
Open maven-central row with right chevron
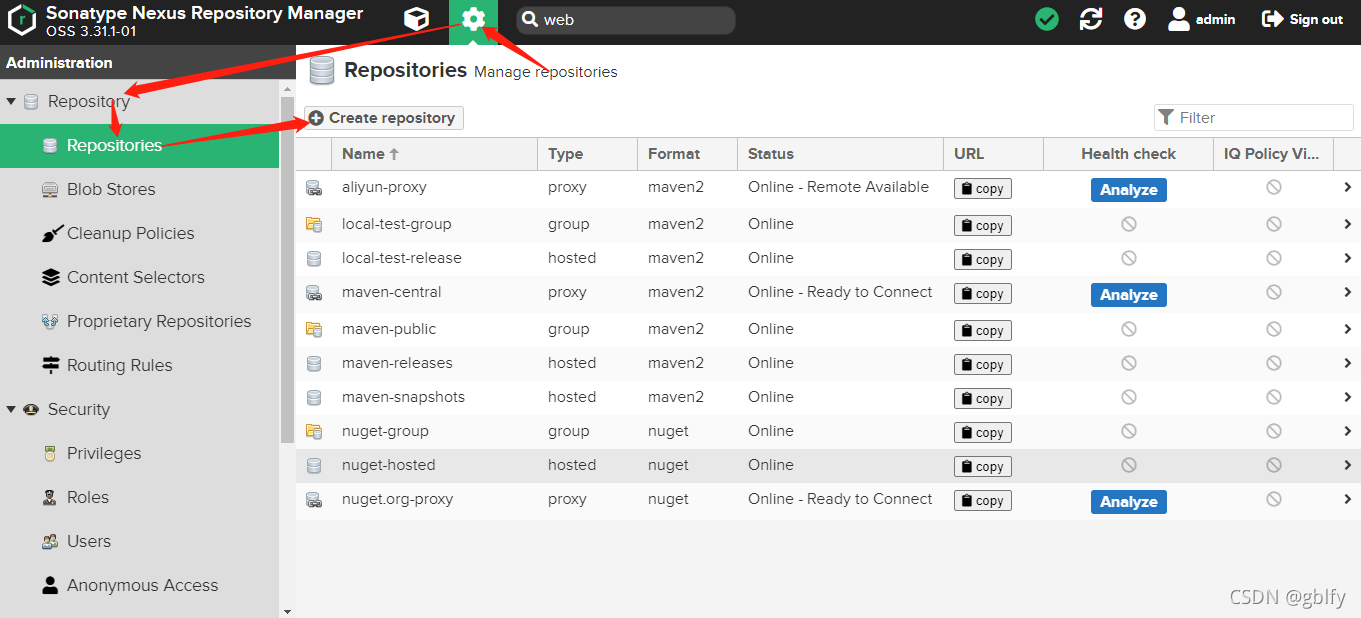coord(1348,292)
